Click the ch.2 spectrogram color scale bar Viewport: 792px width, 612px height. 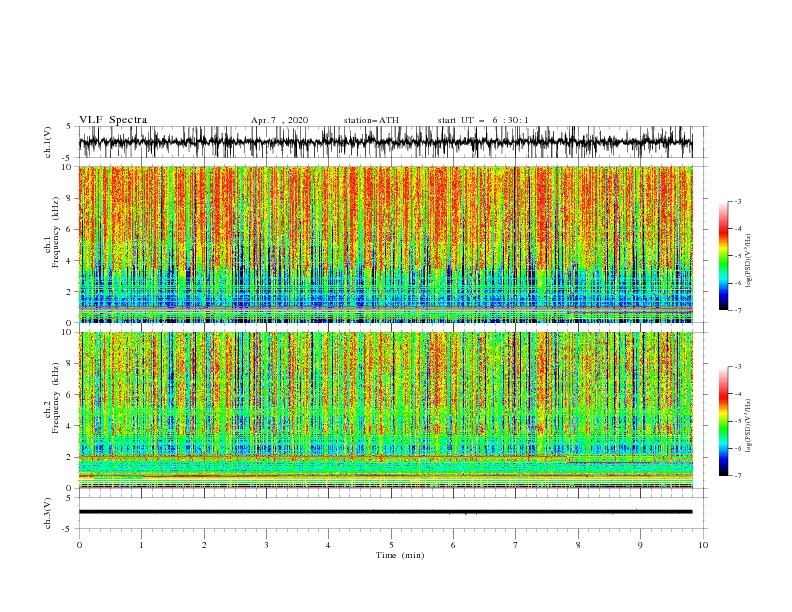pyautogui.click(x=723, y=421)
